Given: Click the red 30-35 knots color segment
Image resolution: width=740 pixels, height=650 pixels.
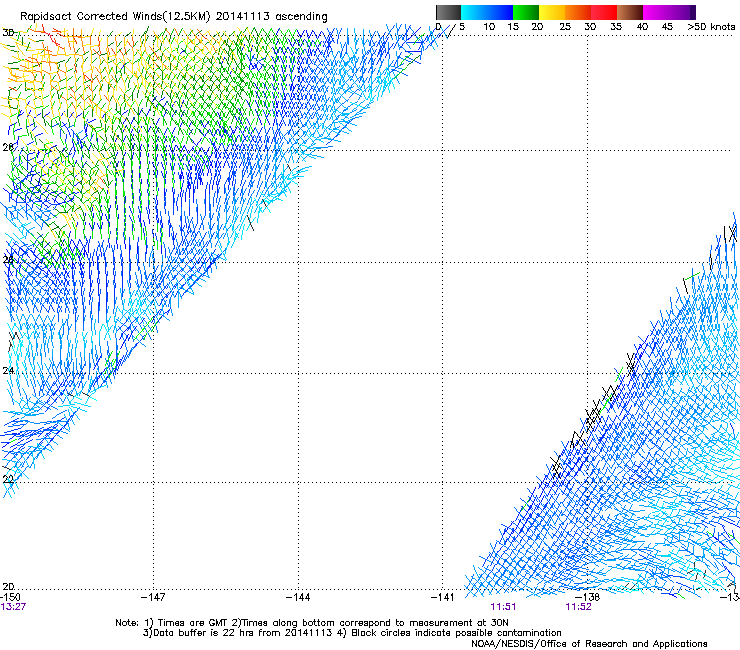Looking at the screenshot, I should click(x=604, y=12).
